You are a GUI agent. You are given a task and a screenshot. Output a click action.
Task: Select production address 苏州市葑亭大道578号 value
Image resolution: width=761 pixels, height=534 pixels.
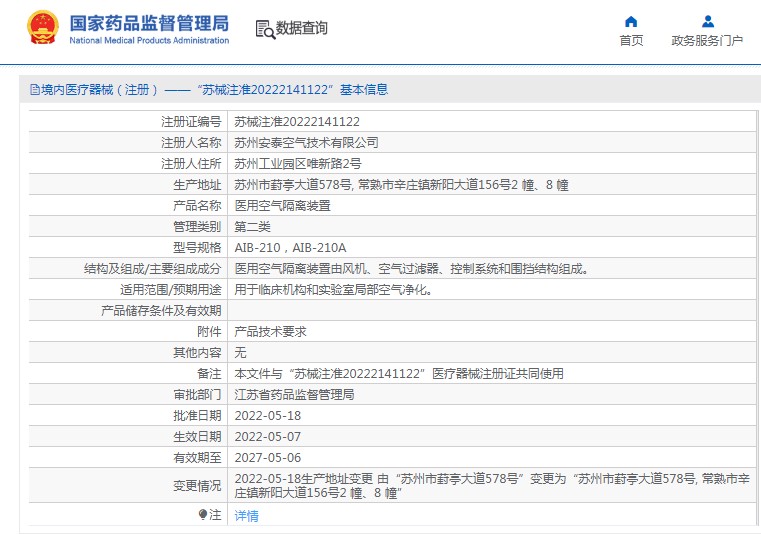pyautogui.click(x=401, y=184)
